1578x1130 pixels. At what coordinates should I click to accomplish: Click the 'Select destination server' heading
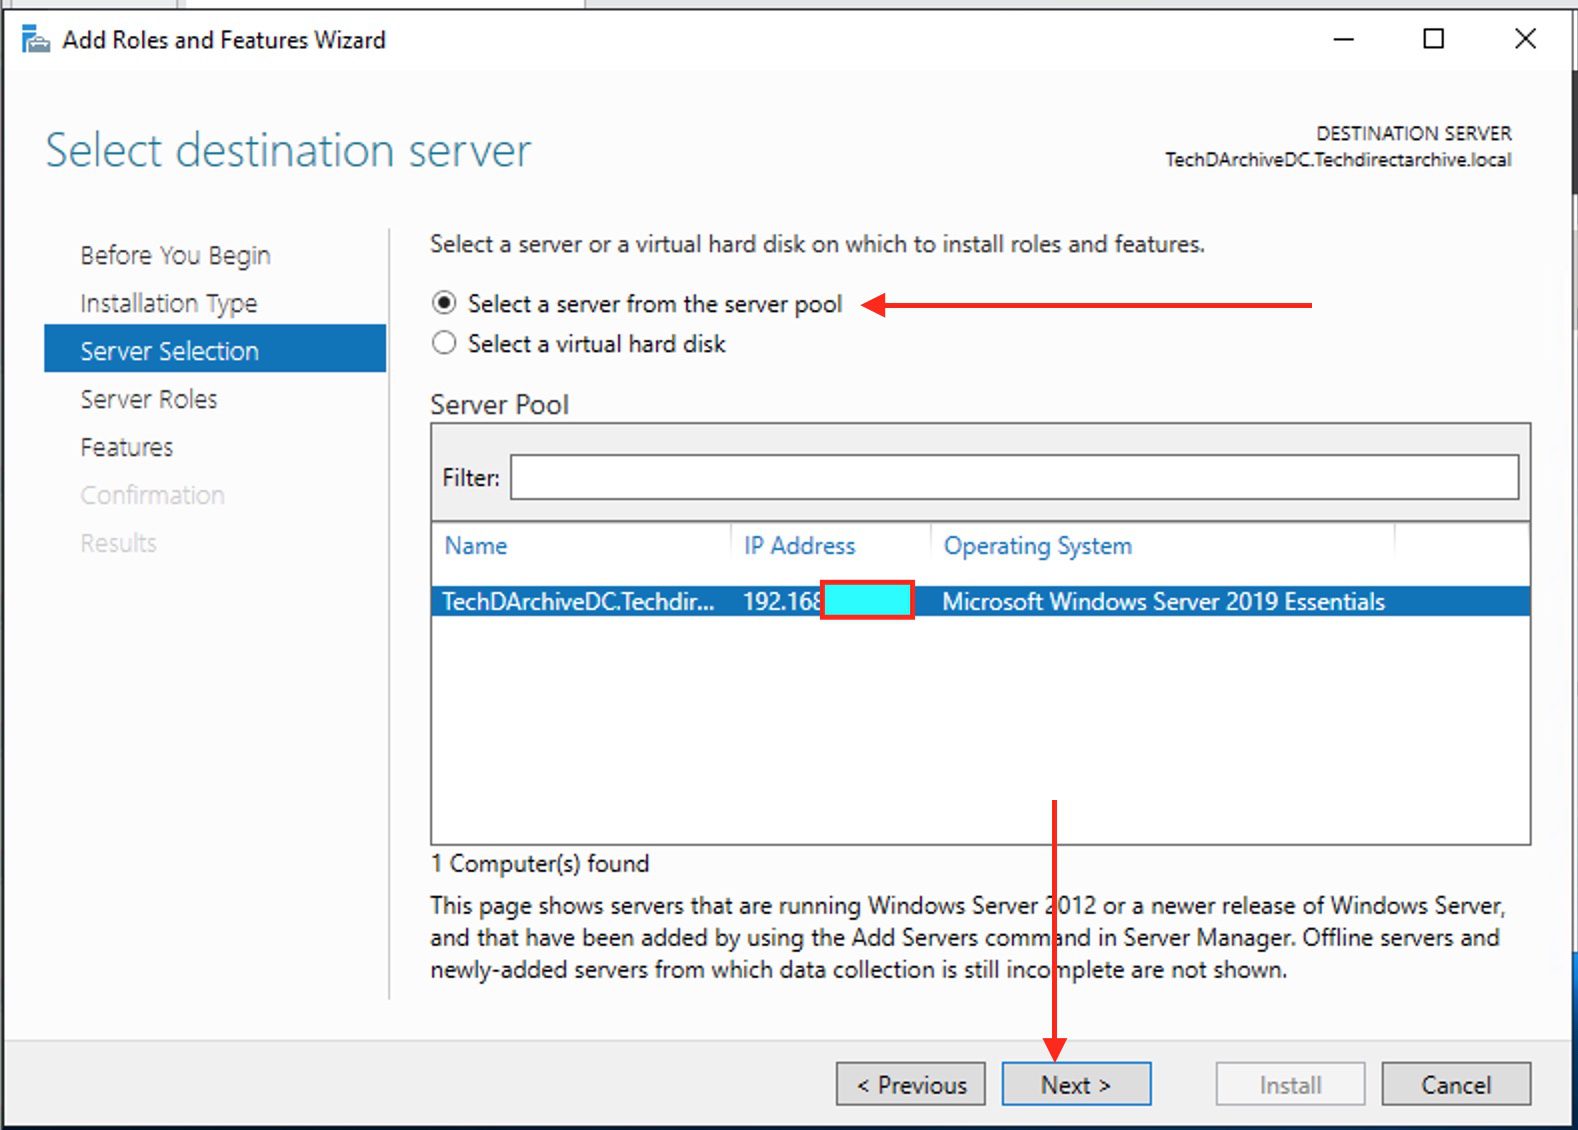288,150
